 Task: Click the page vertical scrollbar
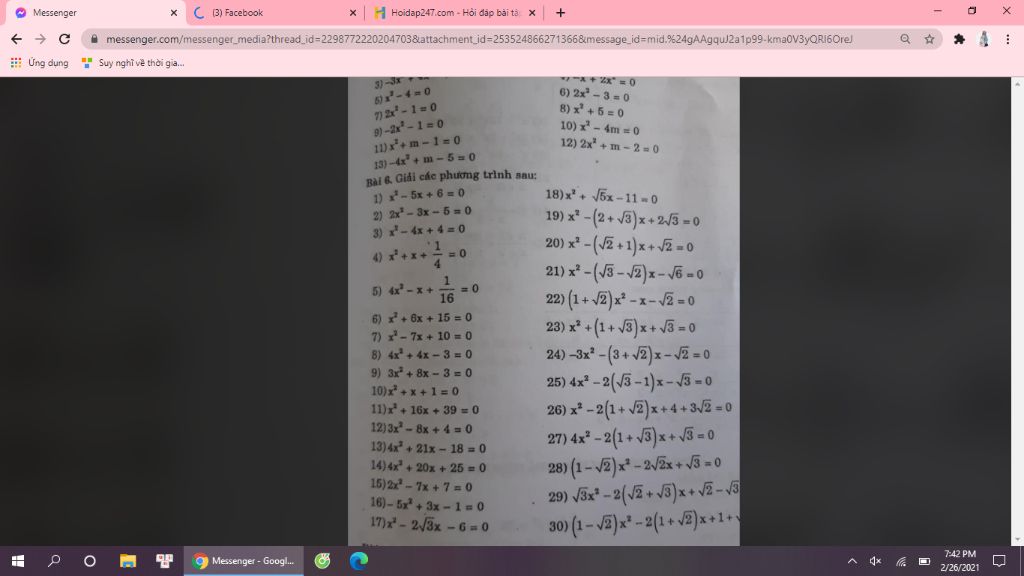[x=1017, y=311]
